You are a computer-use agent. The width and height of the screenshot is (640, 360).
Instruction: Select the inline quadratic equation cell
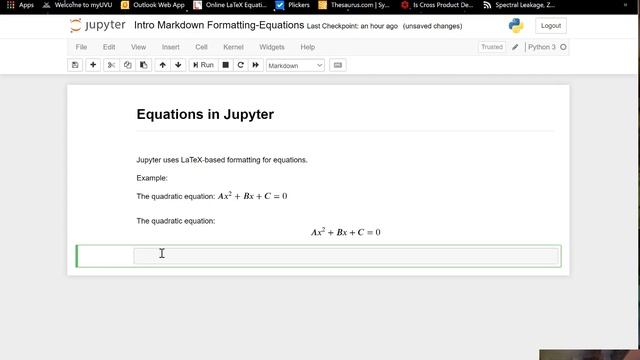(212, 196)
